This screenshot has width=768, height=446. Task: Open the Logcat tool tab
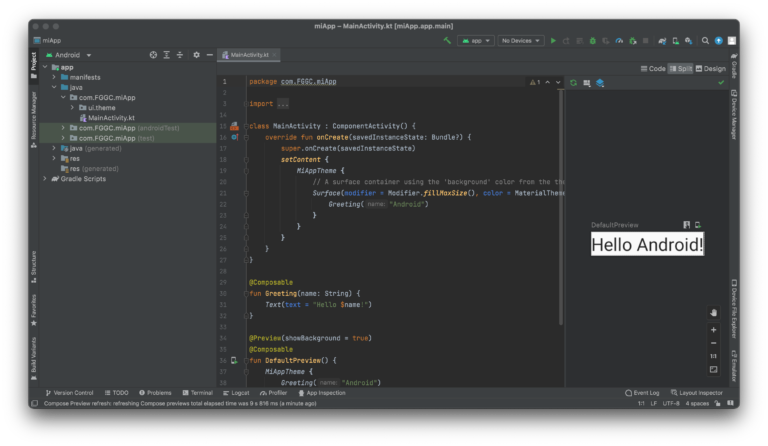(236, 393)
